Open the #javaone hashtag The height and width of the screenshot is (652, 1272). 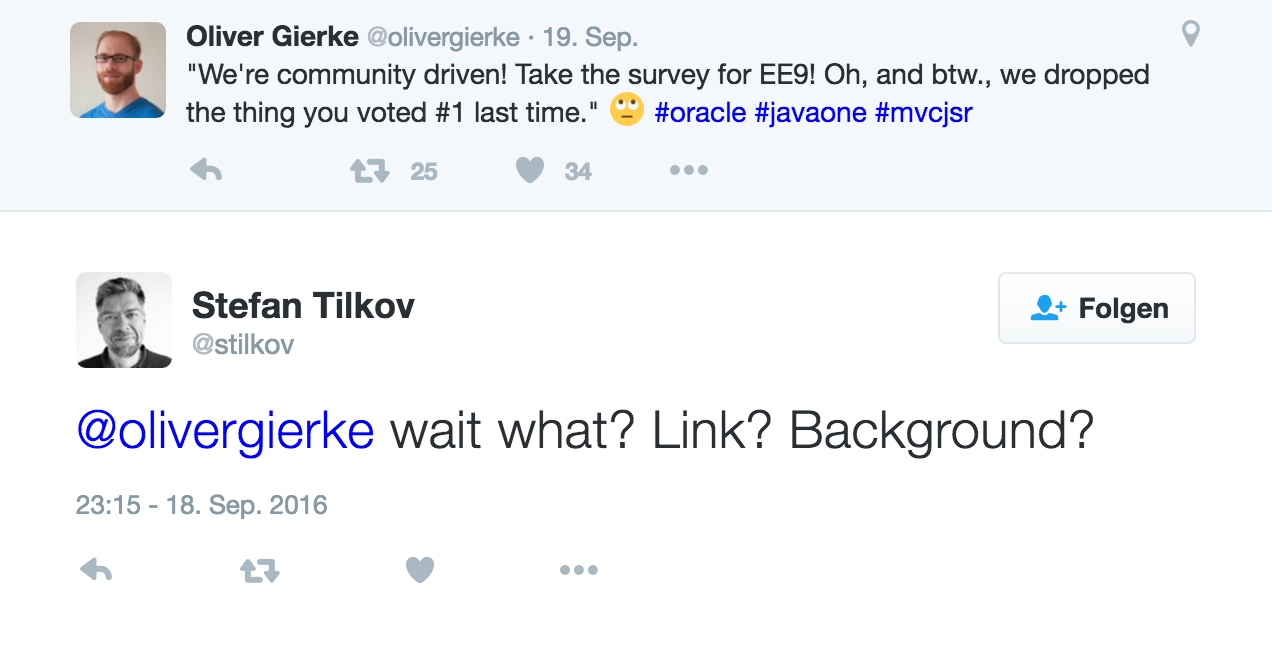(x=810, y=113)
